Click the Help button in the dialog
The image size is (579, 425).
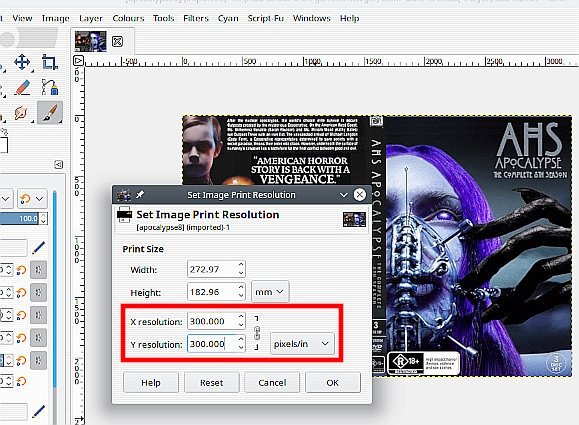(151, 383)
